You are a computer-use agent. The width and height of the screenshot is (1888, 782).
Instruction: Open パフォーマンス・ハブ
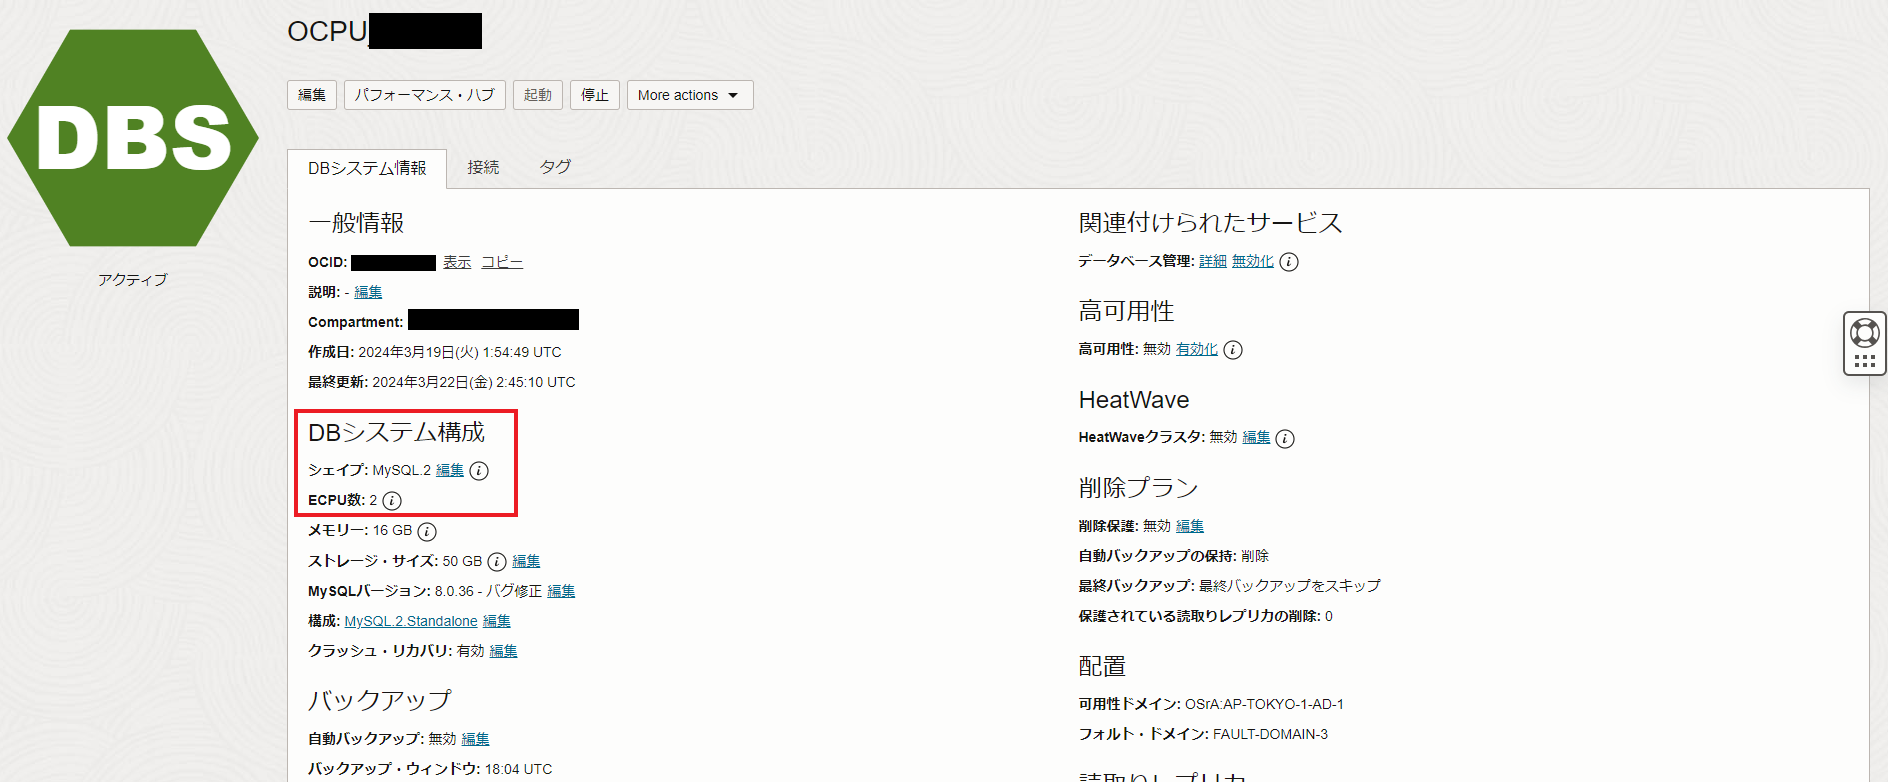pos(425,95)
